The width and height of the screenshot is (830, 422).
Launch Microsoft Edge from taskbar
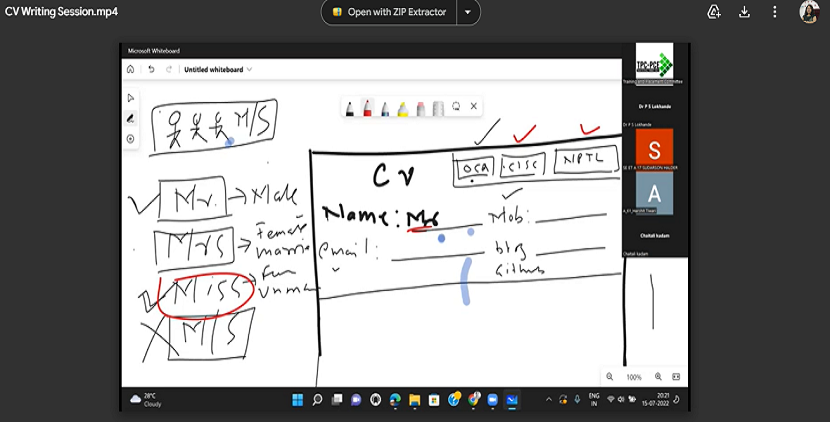pos(395,400)
